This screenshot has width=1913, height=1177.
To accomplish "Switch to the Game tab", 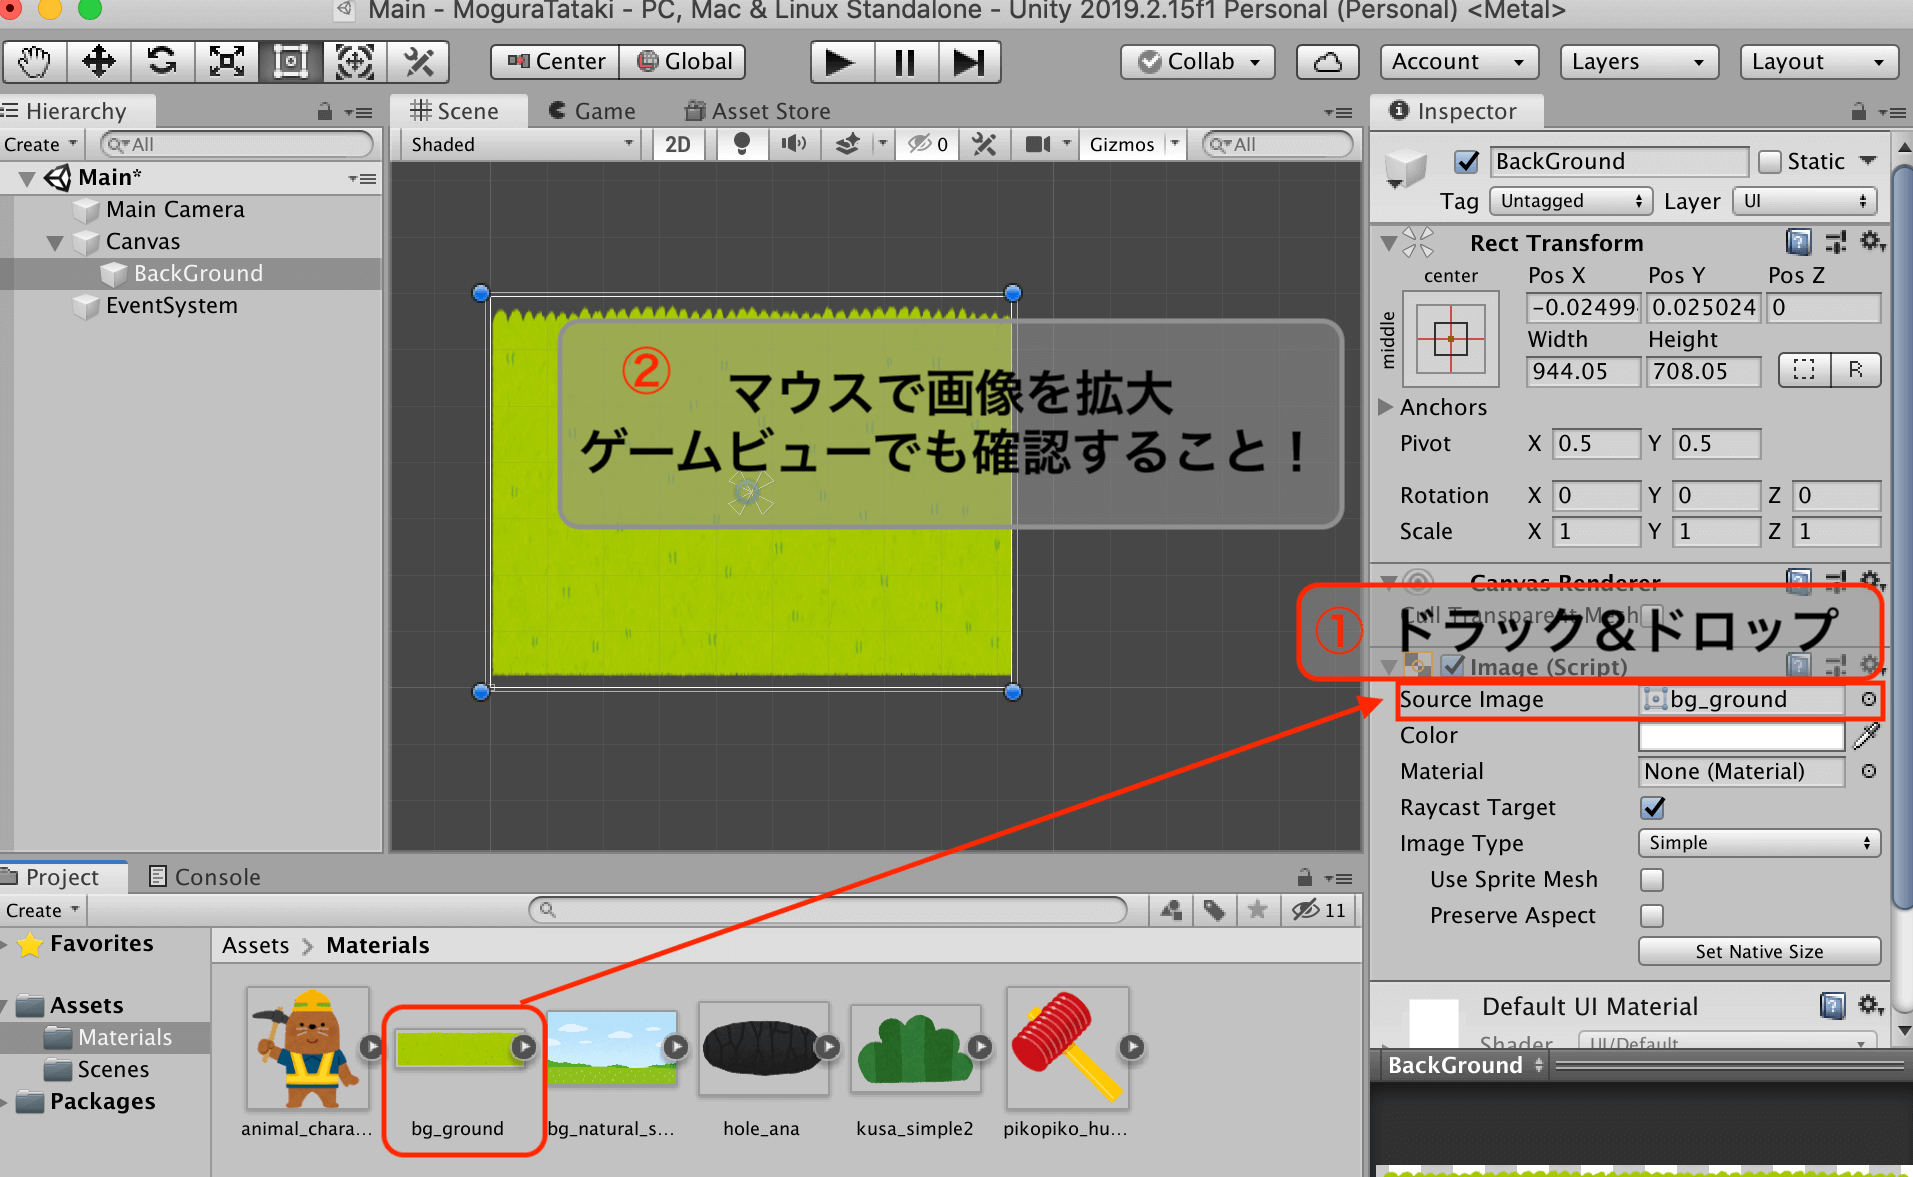I will pyautogui.click(x=592, y=111).
